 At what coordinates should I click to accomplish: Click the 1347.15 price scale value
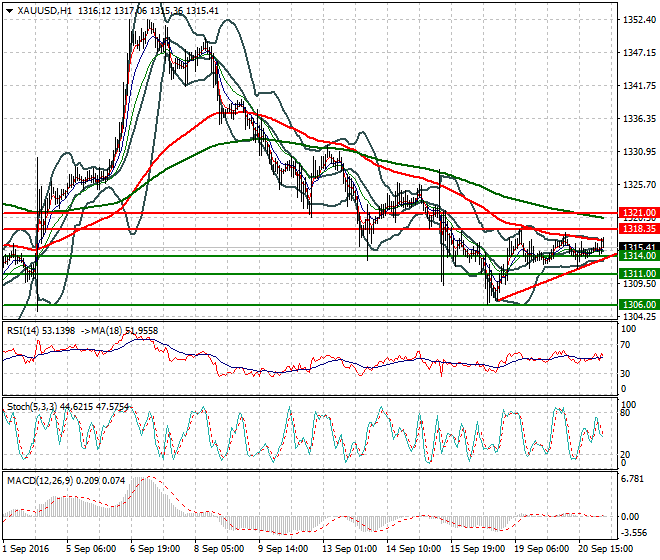pyautogui.click(x=639, y=53)
